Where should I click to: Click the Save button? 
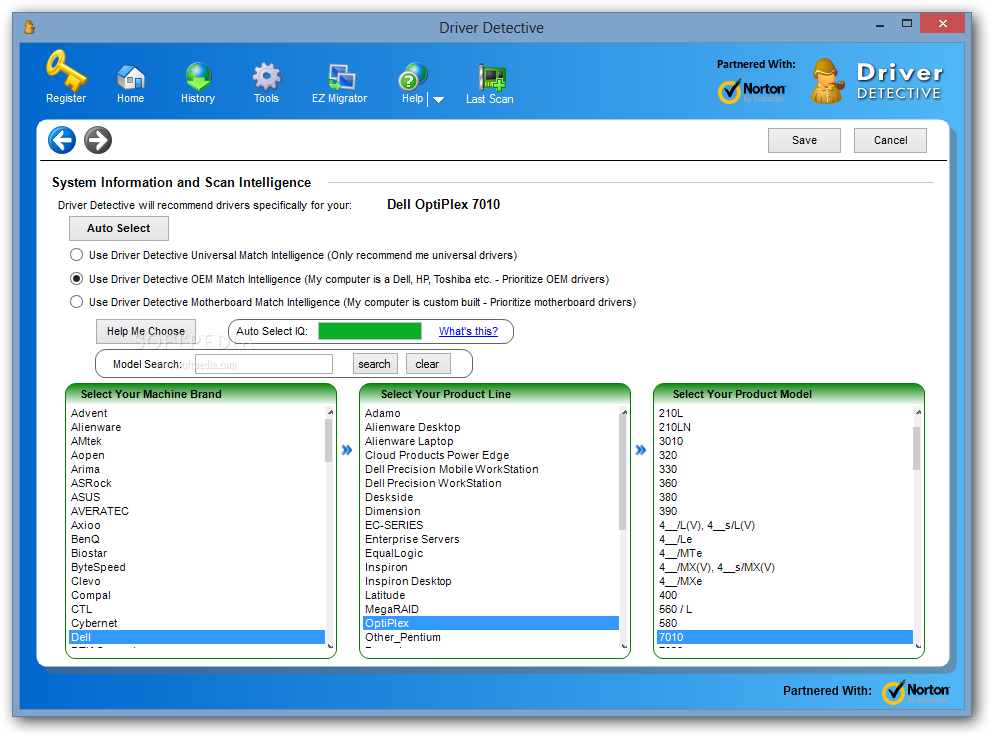coord(804,140)
